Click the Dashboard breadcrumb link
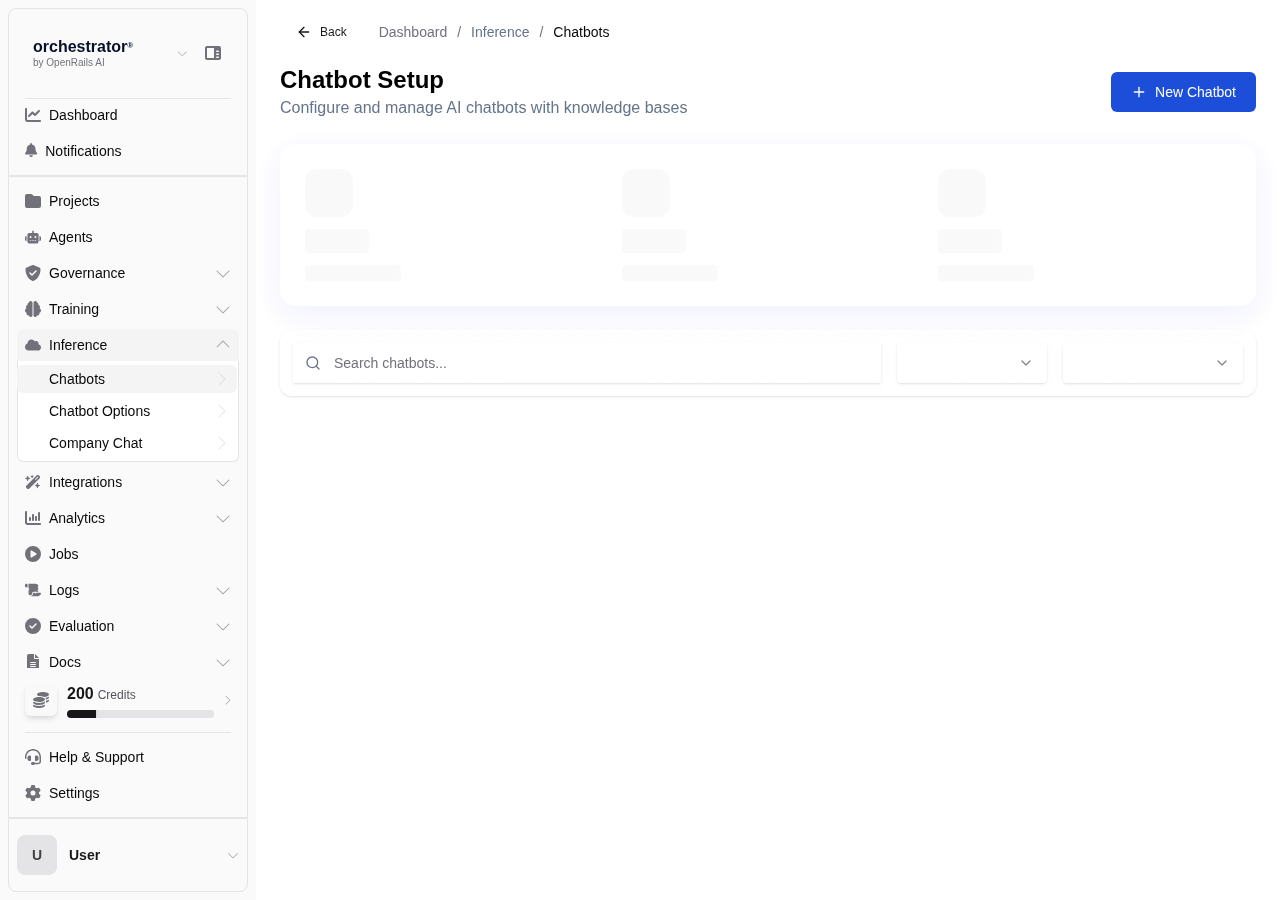 413,32
